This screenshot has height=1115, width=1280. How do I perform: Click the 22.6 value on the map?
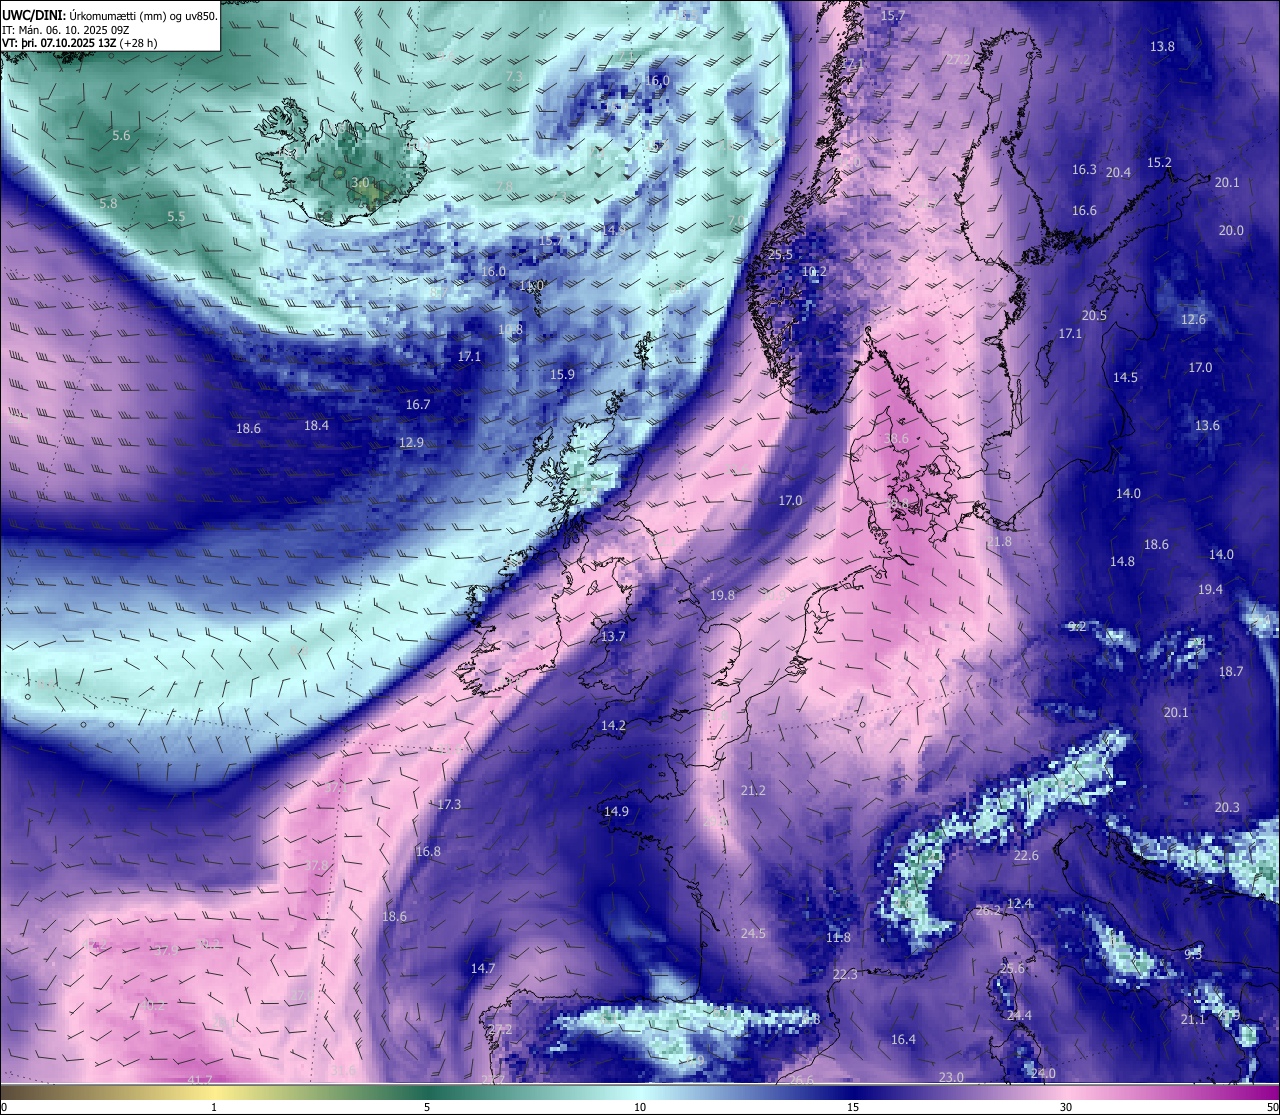coord(1026,855)
